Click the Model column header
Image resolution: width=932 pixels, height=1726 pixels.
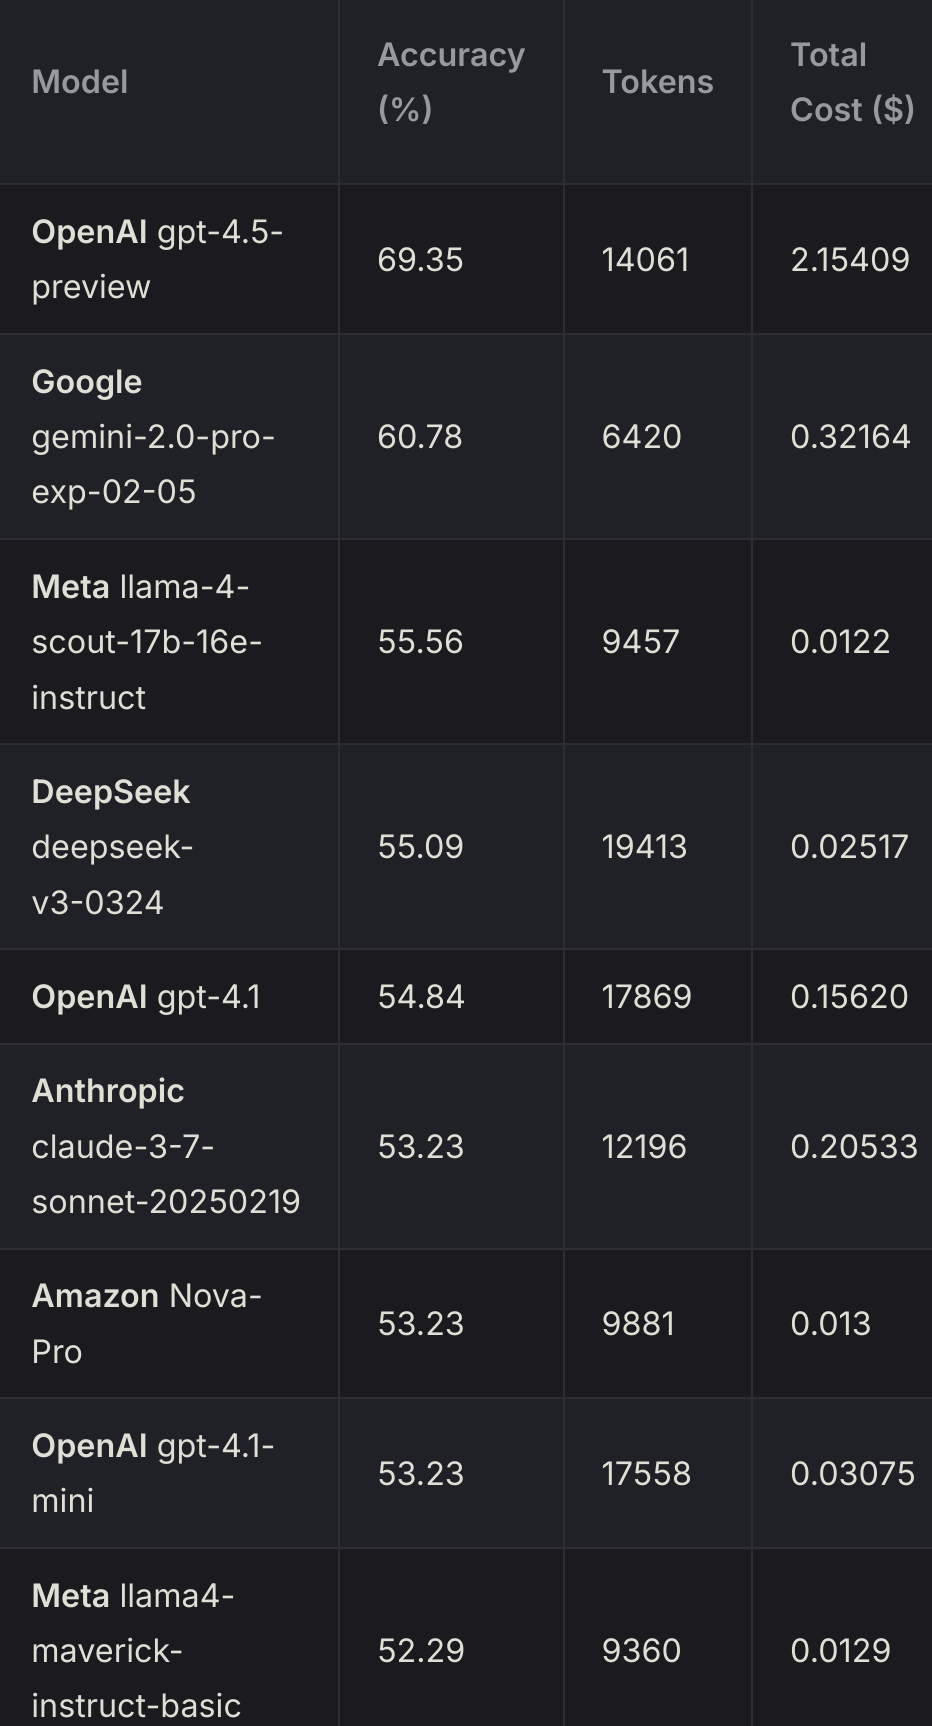pyautogui.click(x=80, y=82)
